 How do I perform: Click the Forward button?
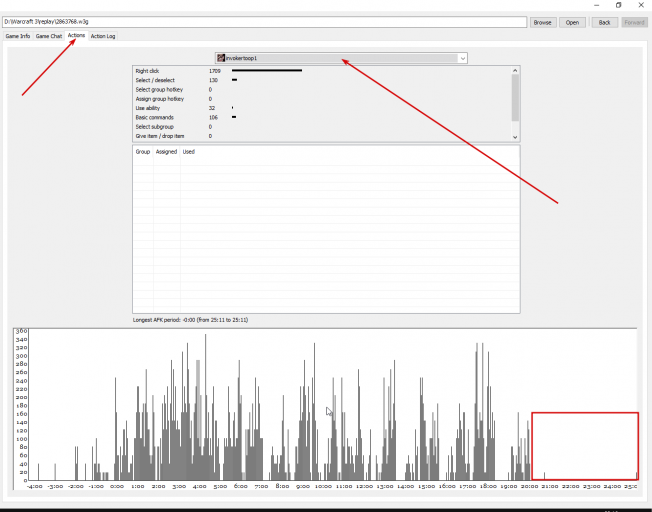pyautogui.click(x=634, y=22)
